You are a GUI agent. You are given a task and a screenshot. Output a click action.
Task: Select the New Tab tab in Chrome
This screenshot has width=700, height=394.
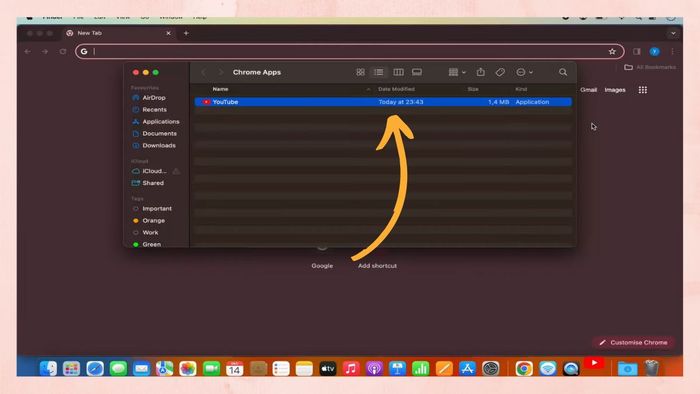click(x=118, y=33)
